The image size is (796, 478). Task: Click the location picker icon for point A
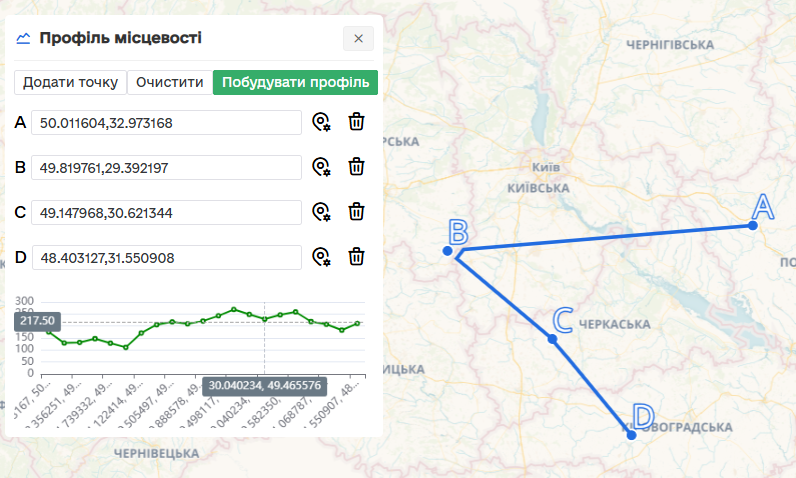tap(321, 122)
